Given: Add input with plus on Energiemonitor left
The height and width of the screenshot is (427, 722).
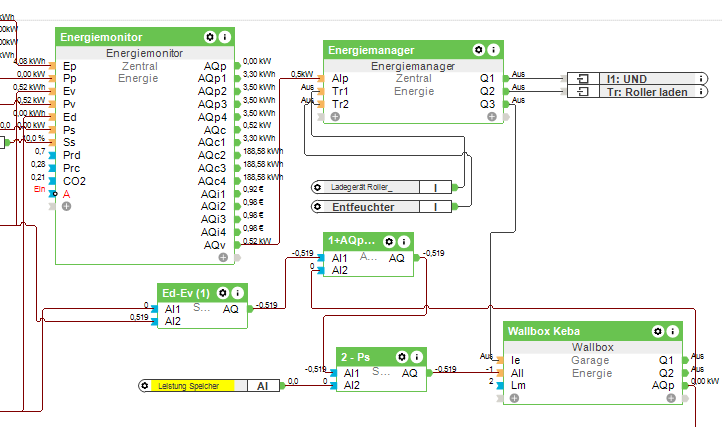Looking at the screenshot, I should (66, 206).
